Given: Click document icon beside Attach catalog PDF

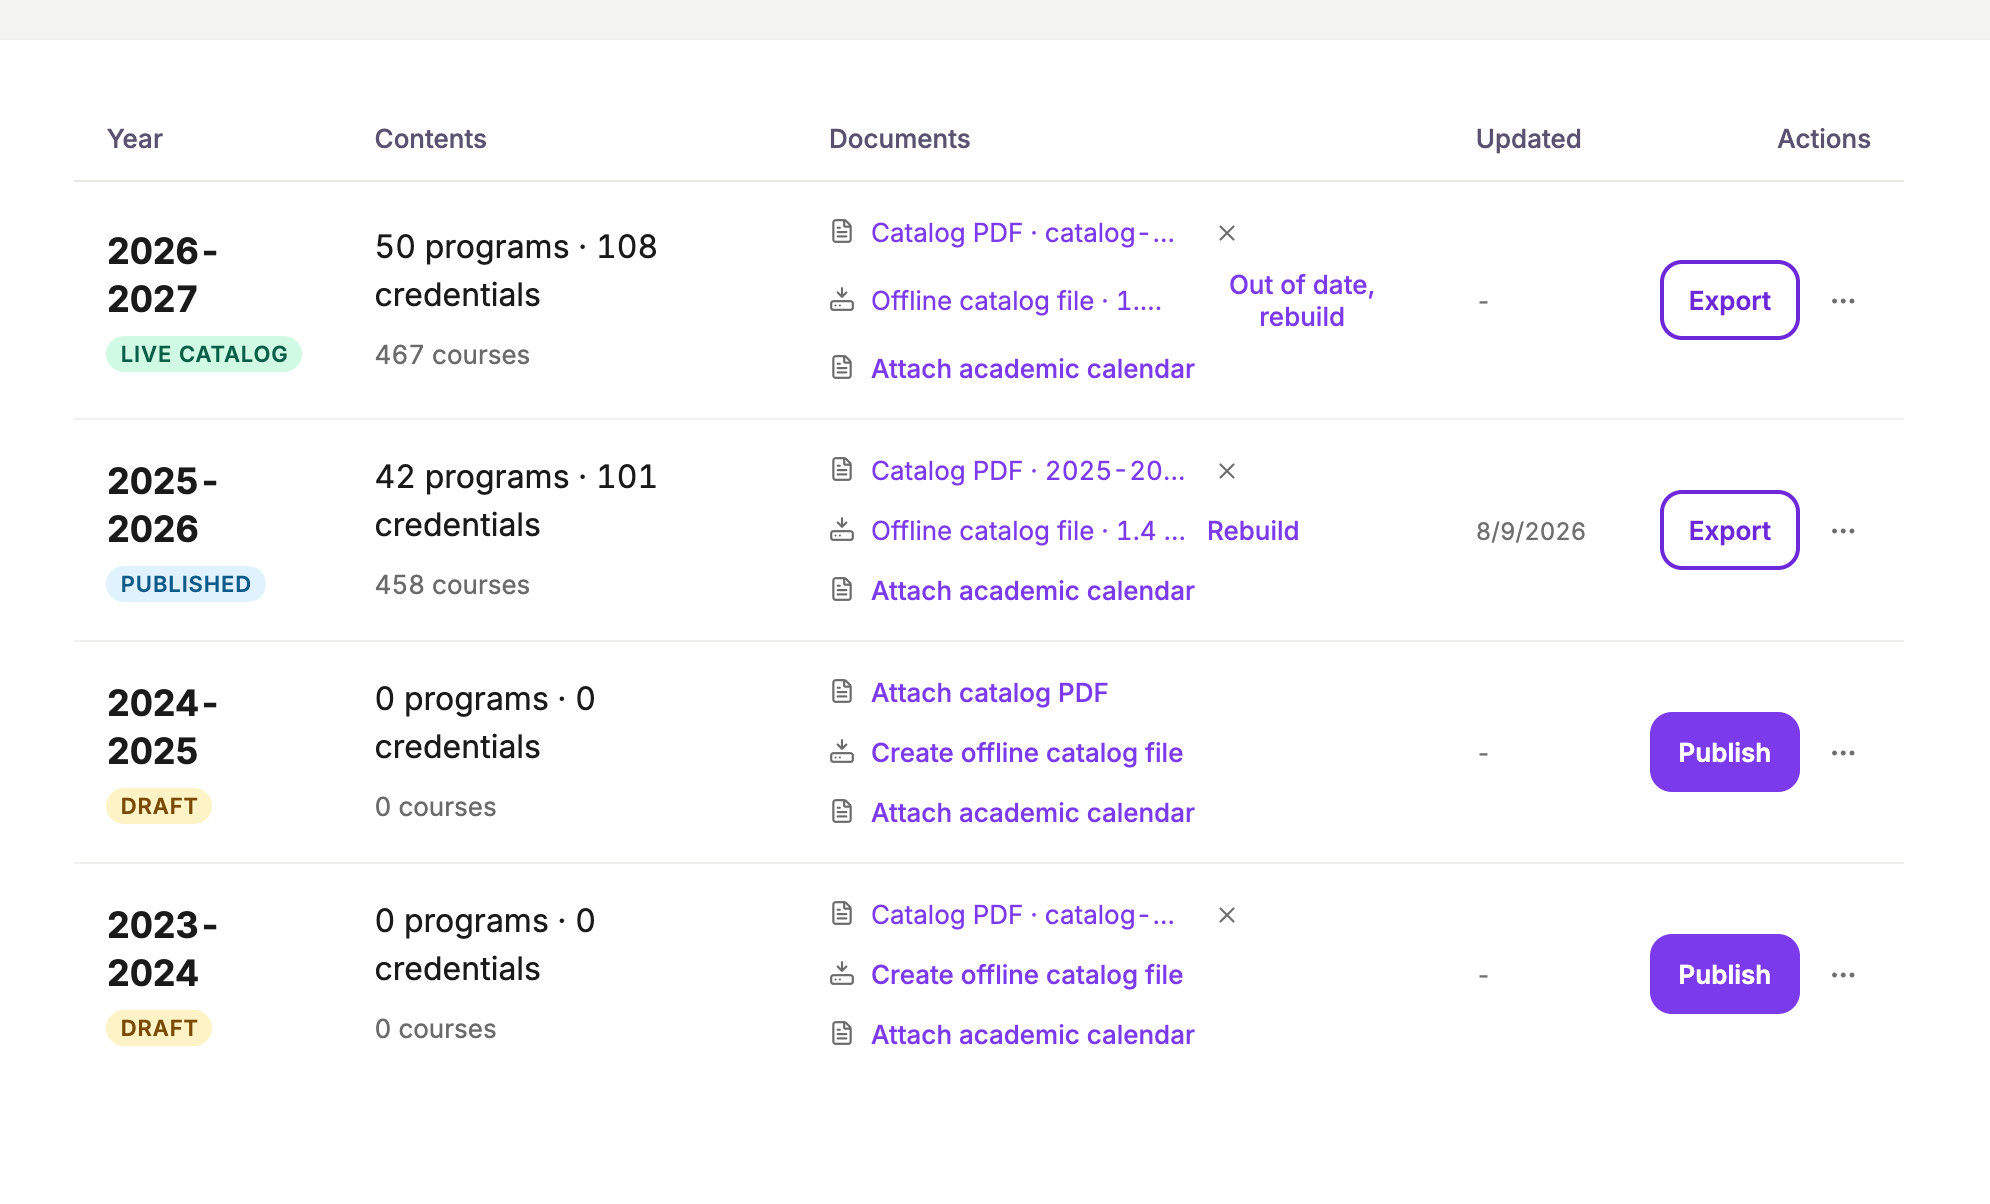Looking at the screenshot, I should coord(842,692).
